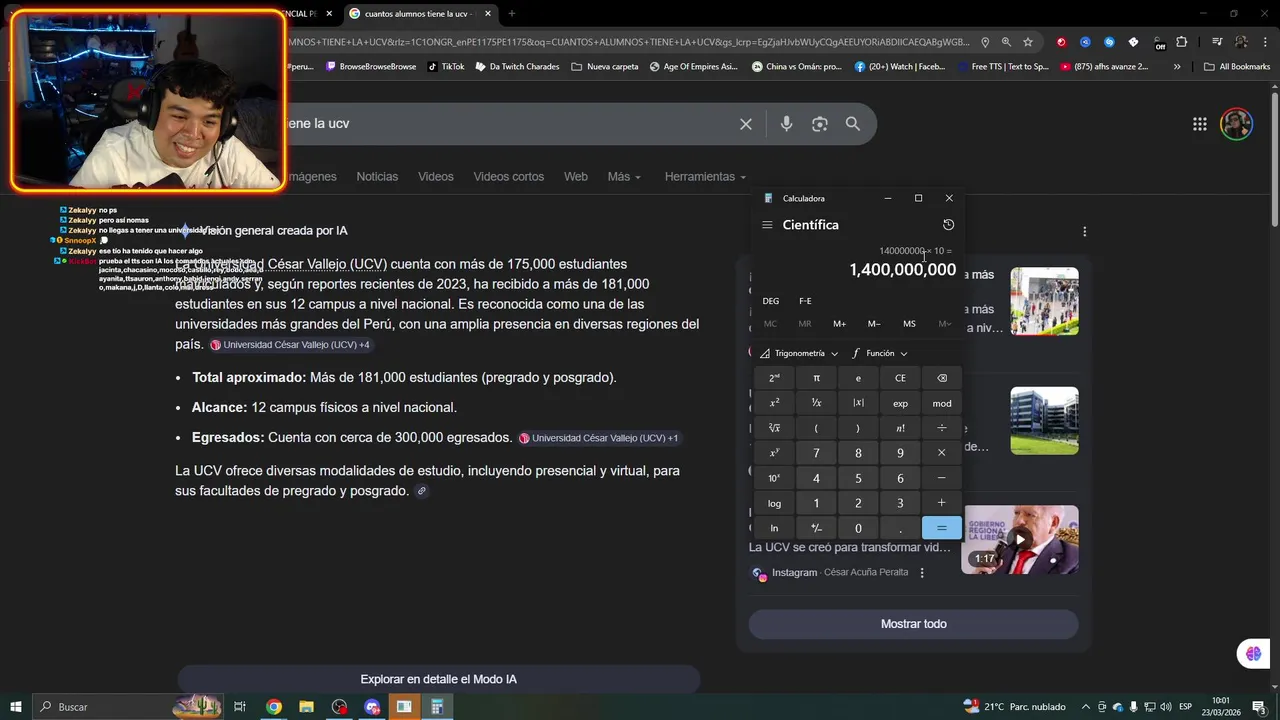This screenshot has width=1280, height=720.
Task: Start Google voice search microphone
Action: point(786,124)
